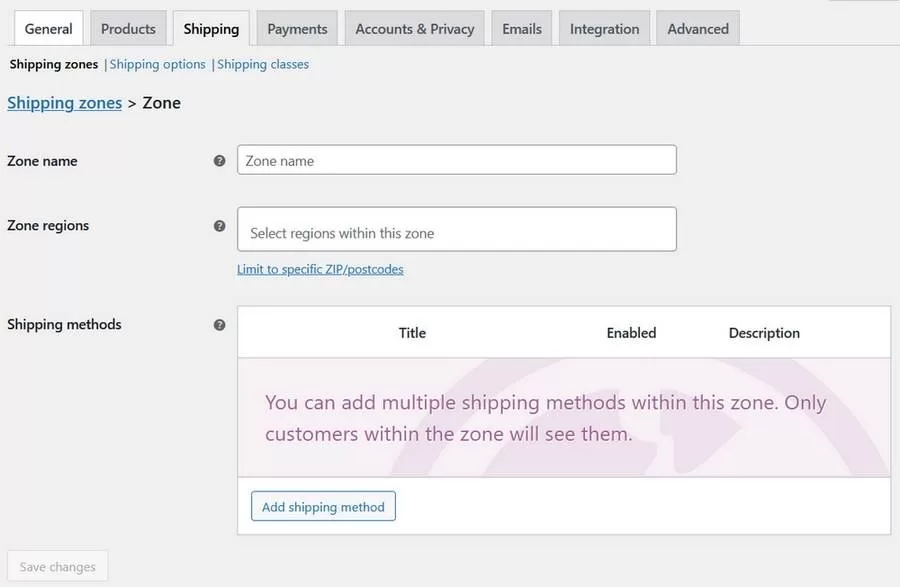Image resolution: width=900 pixels, height=587 pixels.
Task: Go to the Payments tab
Action: pos(297,29)
